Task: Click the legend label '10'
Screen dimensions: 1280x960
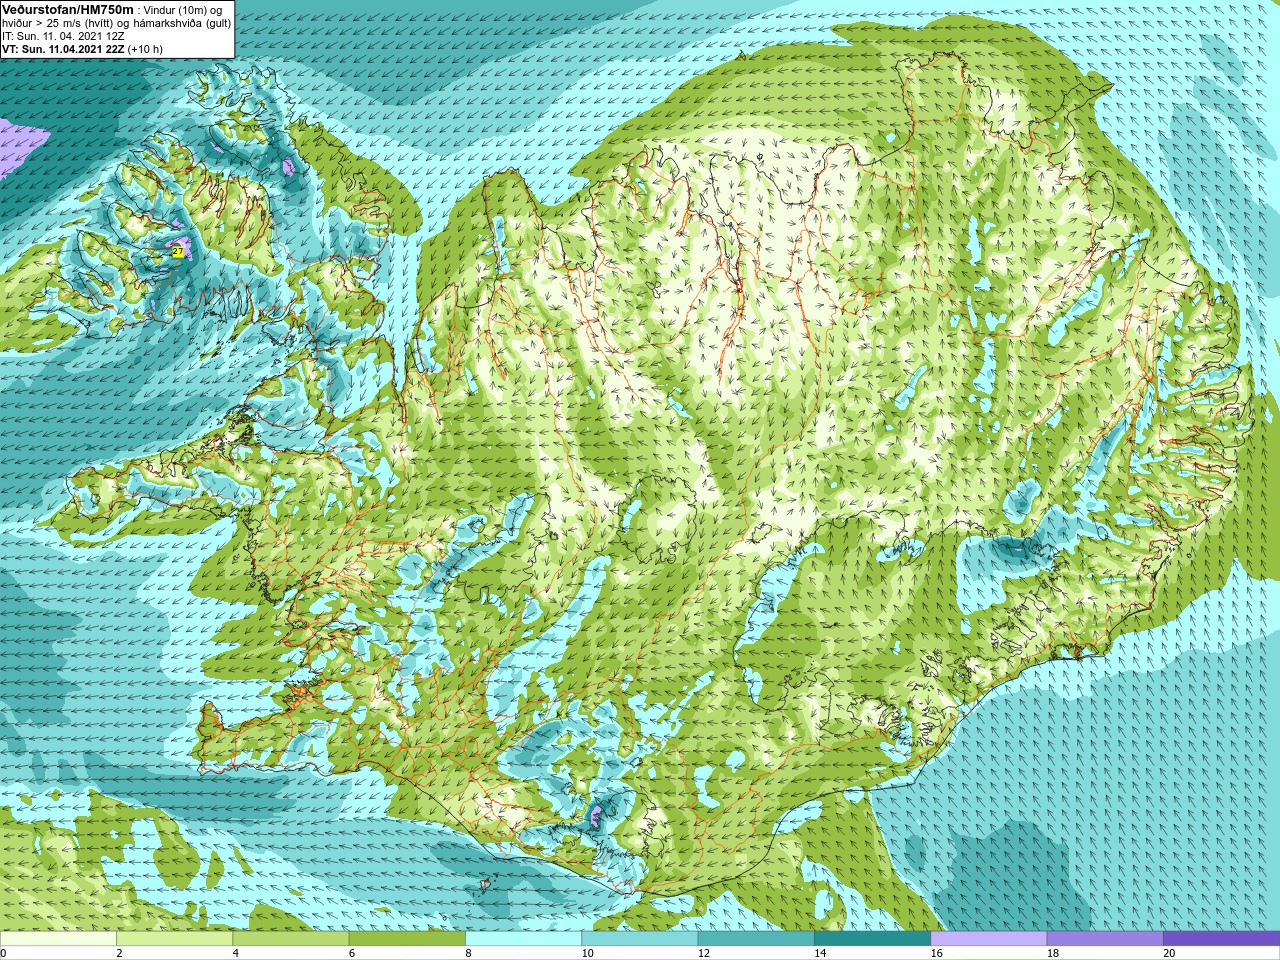Action: (x=587, y=953)
